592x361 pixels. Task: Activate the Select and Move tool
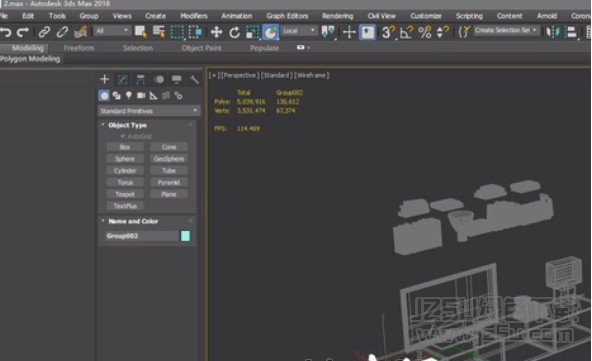tap(216, 32)
